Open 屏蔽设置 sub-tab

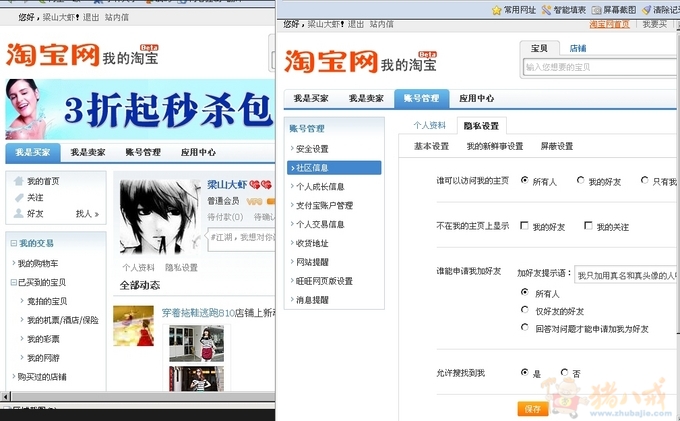(557, 146)
